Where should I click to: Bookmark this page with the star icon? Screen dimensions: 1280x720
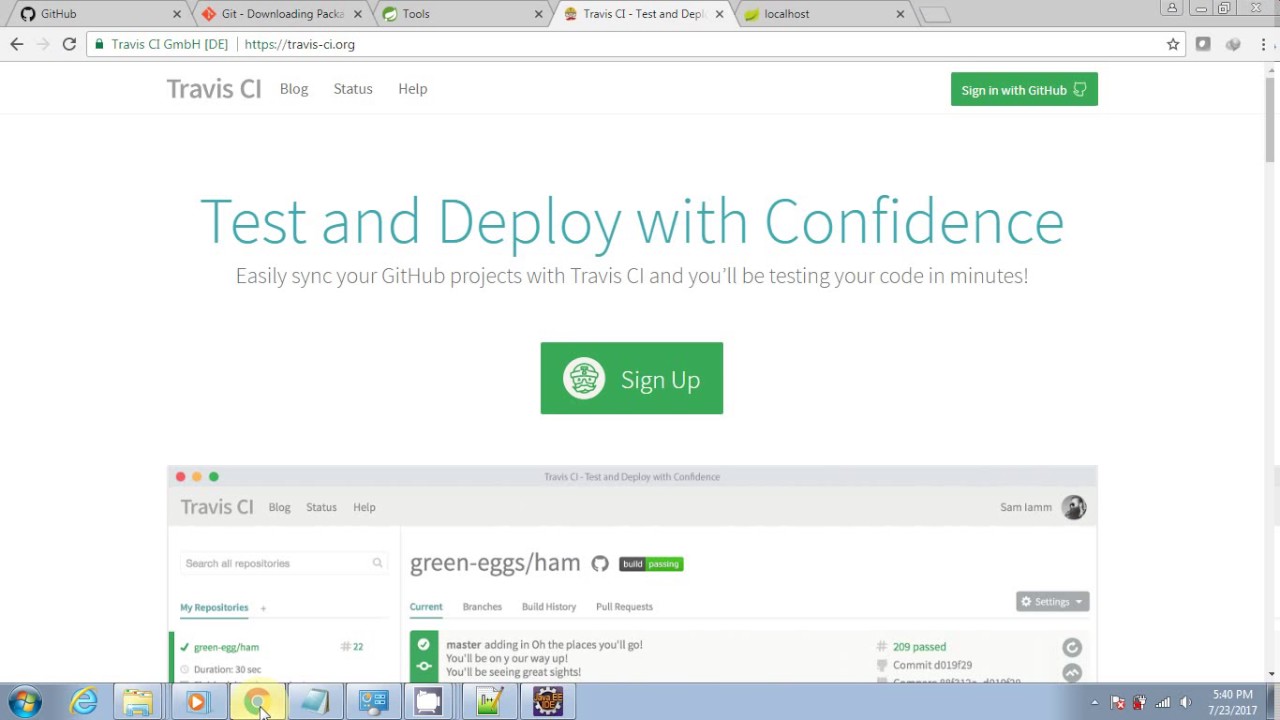tap(1173, 44)
